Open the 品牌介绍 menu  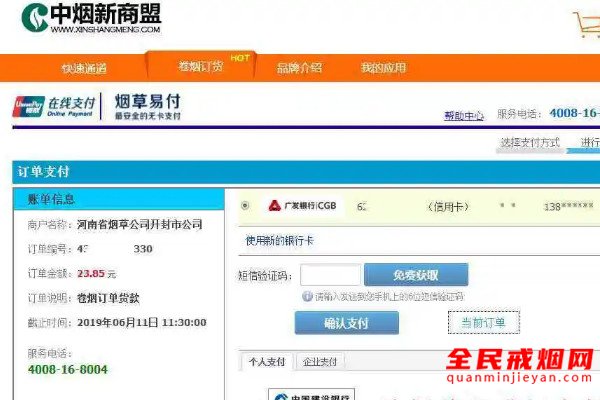coord(299,68)
